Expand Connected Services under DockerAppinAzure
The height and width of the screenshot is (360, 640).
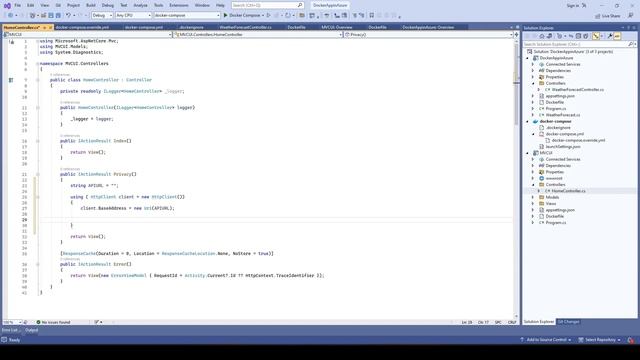[533, 64]
